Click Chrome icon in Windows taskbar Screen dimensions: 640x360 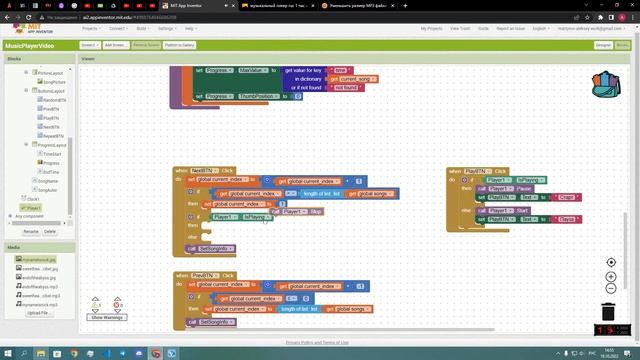(x=73, y=353)
